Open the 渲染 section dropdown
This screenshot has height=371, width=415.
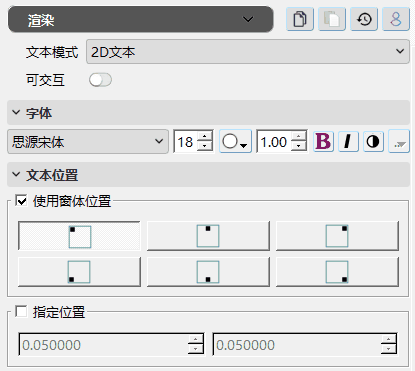click(x=140, y=19)
